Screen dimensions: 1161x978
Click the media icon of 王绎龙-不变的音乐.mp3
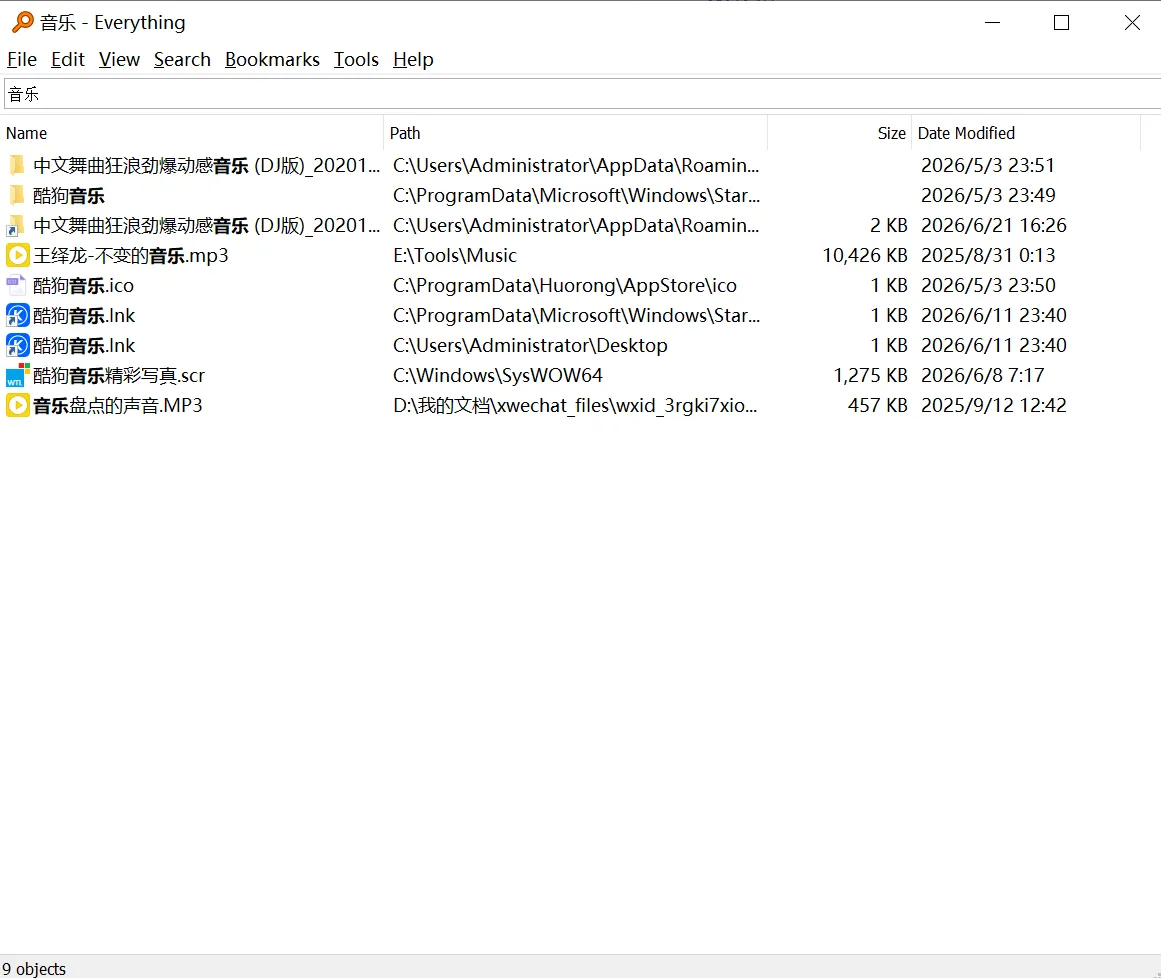pos(18,255)
